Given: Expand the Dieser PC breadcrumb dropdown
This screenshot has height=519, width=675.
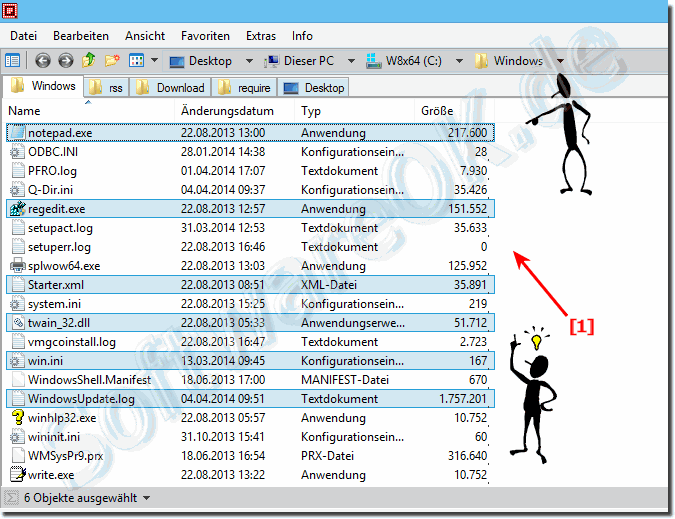Looking at the screenshot, I should pyautogui.click(x=351, y=61).
